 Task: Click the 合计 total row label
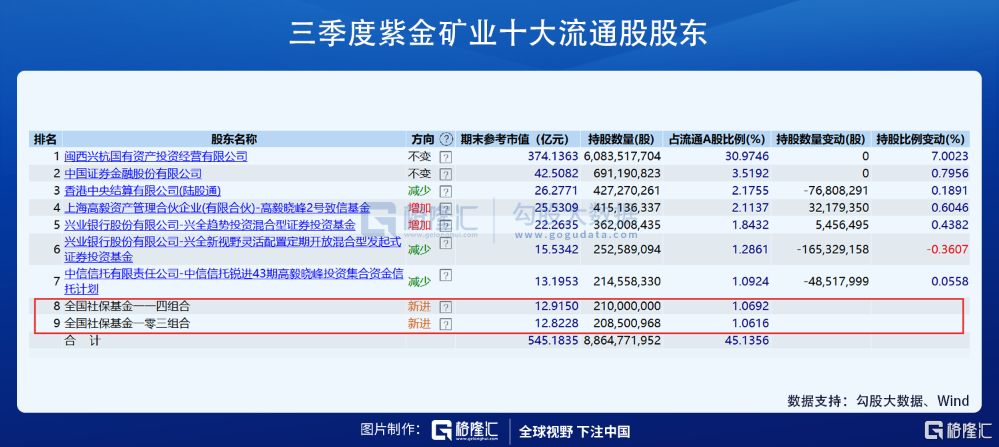pyautogui.click(x=82, y=340)
